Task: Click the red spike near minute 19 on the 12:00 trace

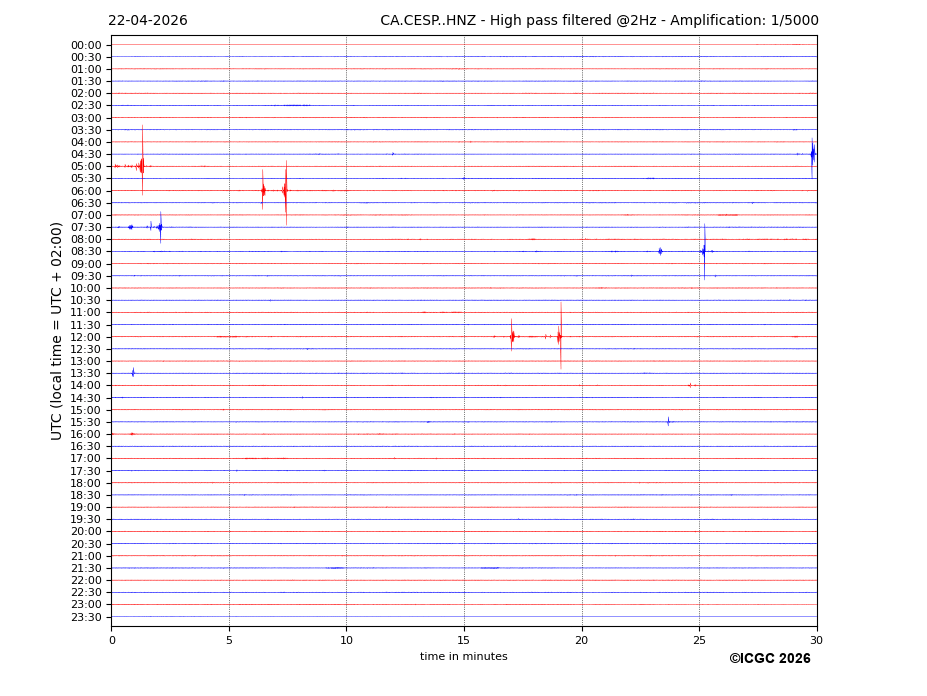Action: [560, 337]
